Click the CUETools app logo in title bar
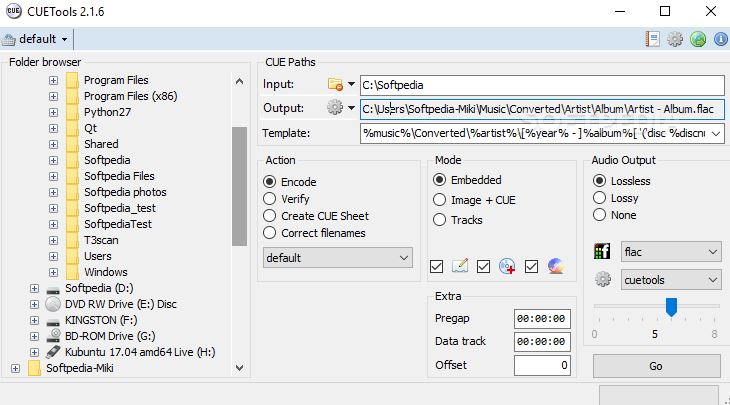 coord(14,11)
